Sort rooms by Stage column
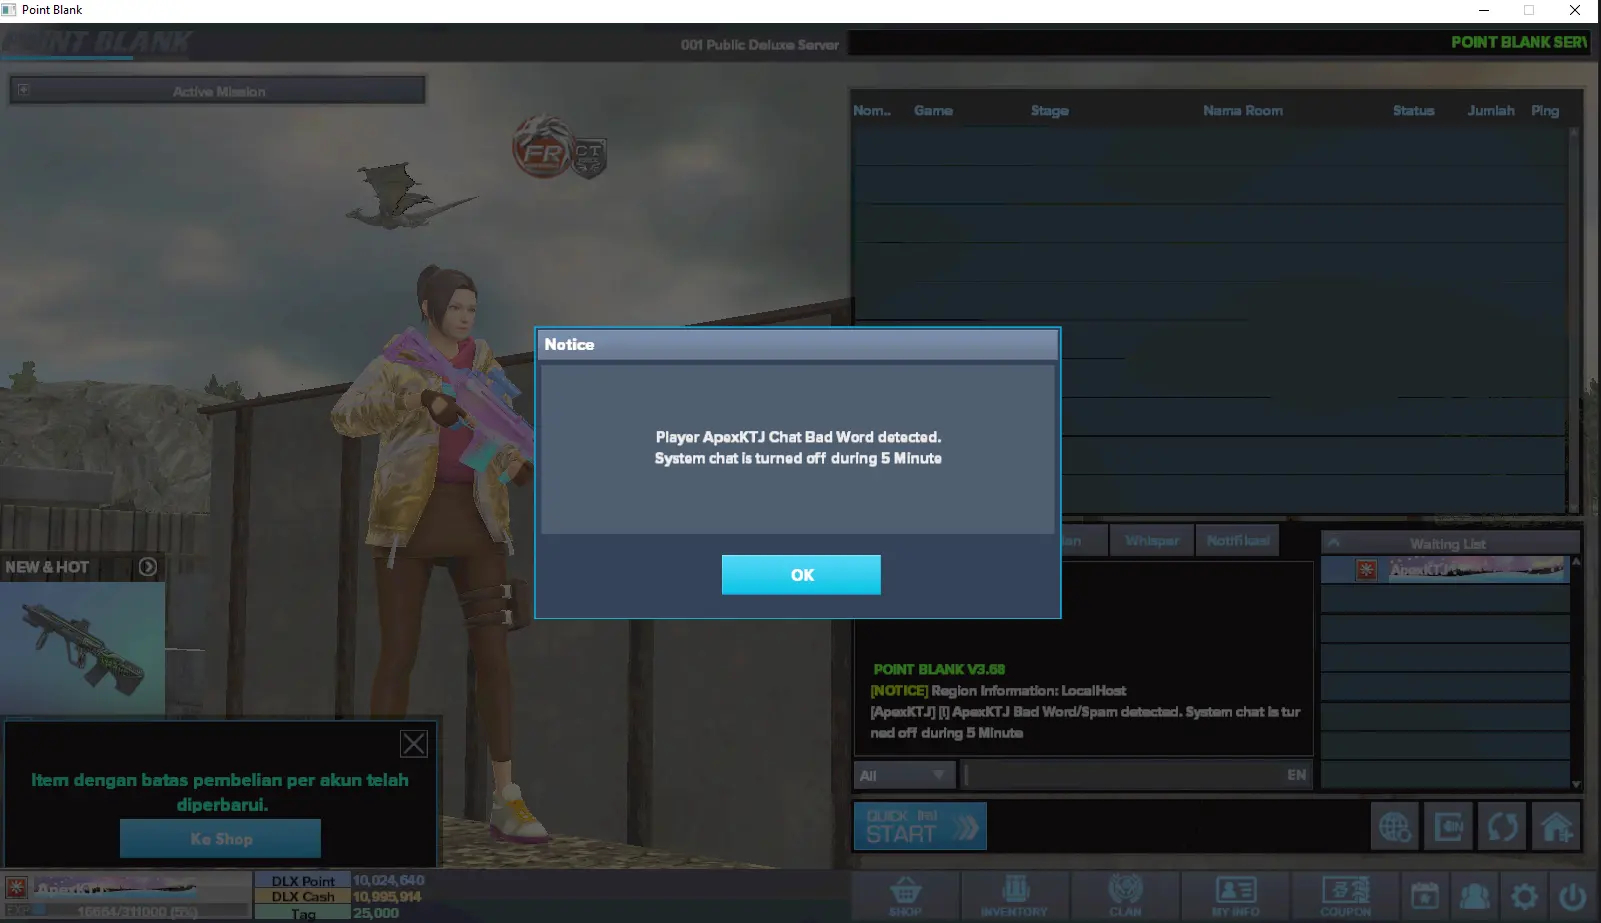This screenshot has height=923, width=1601. point(1050,111)
